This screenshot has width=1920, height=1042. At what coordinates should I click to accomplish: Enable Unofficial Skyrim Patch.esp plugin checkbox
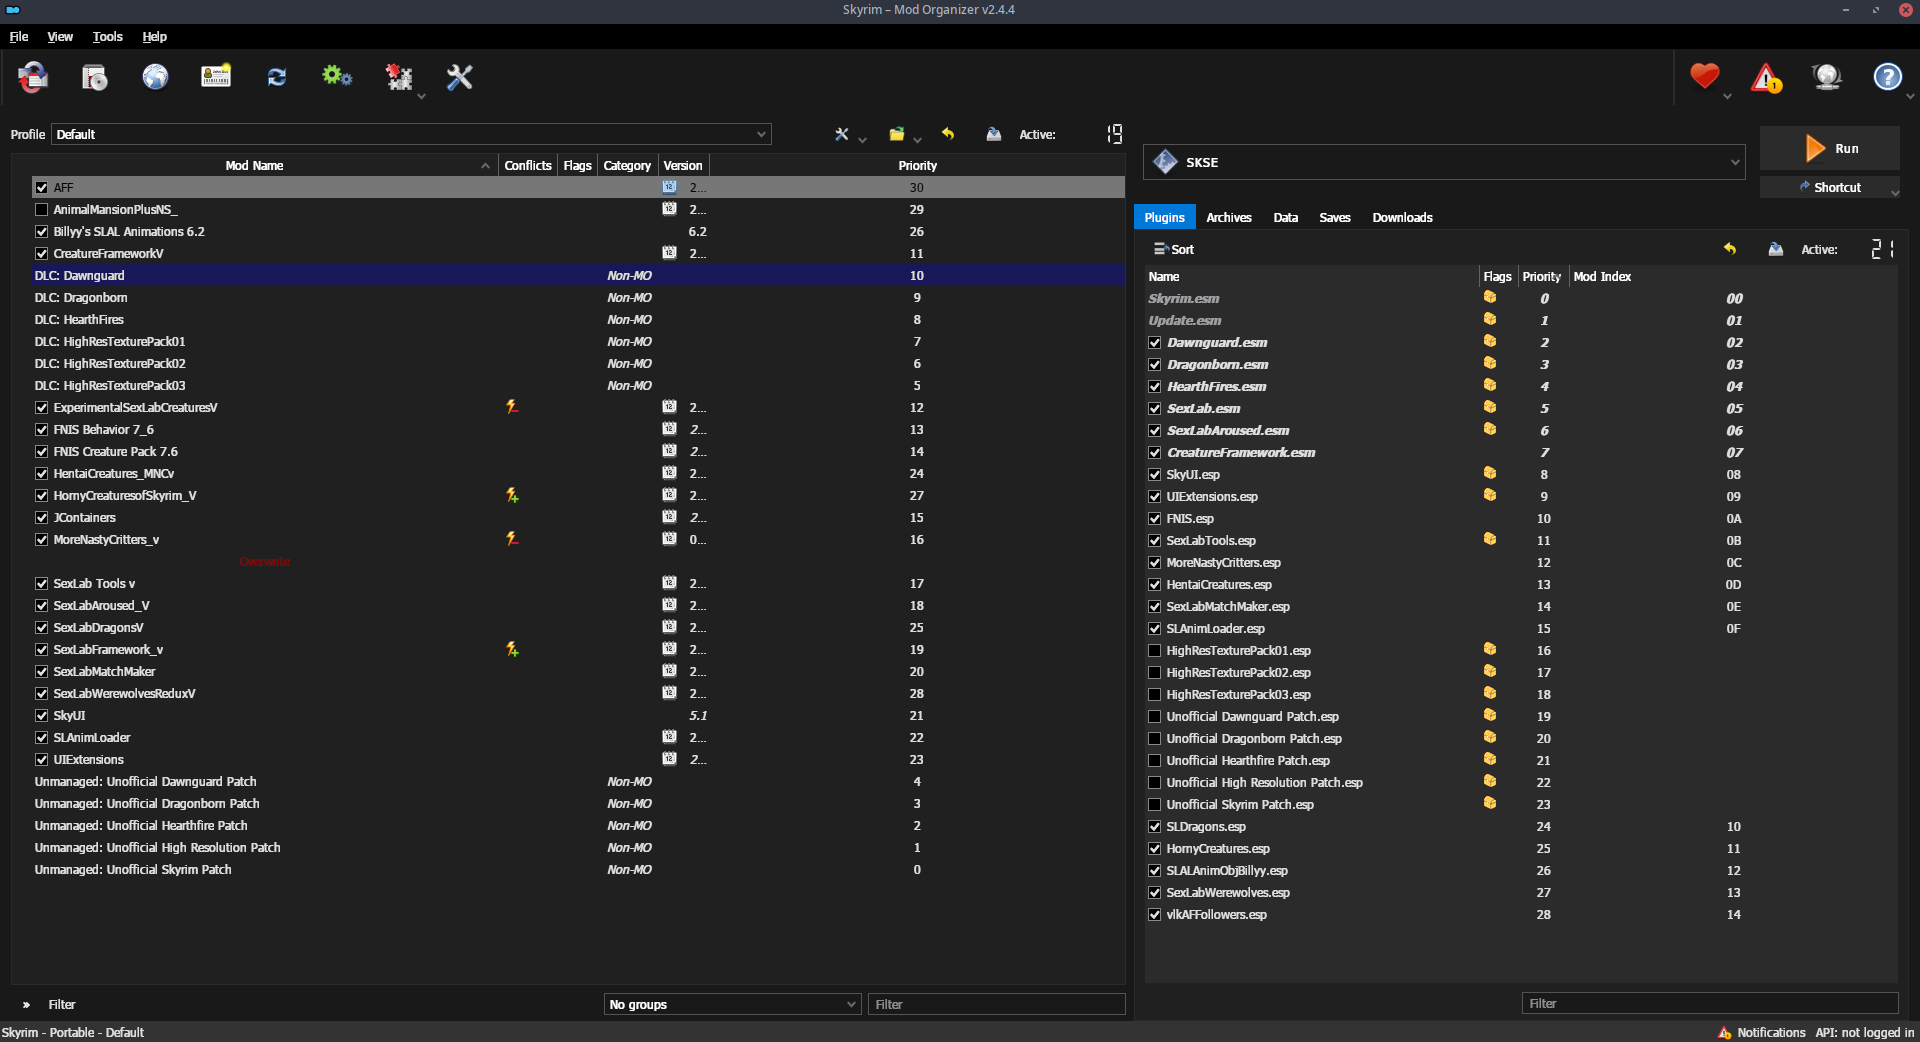(1155, 805)
